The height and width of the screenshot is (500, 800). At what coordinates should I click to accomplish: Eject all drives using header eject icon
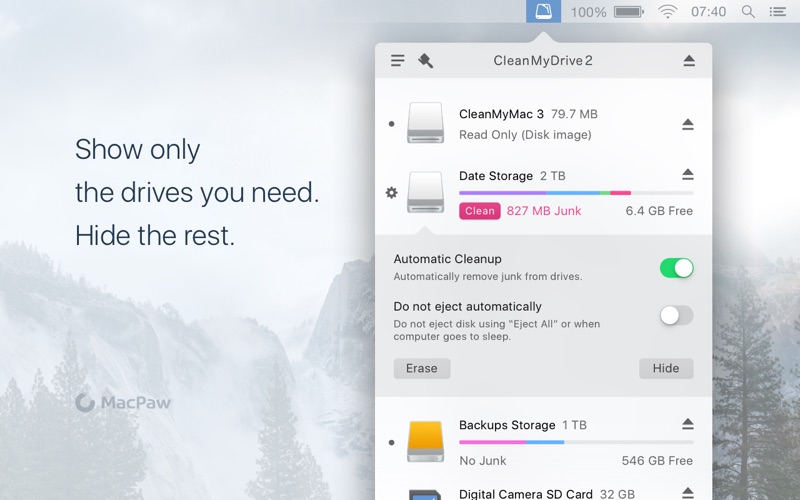tap(689, 61)
